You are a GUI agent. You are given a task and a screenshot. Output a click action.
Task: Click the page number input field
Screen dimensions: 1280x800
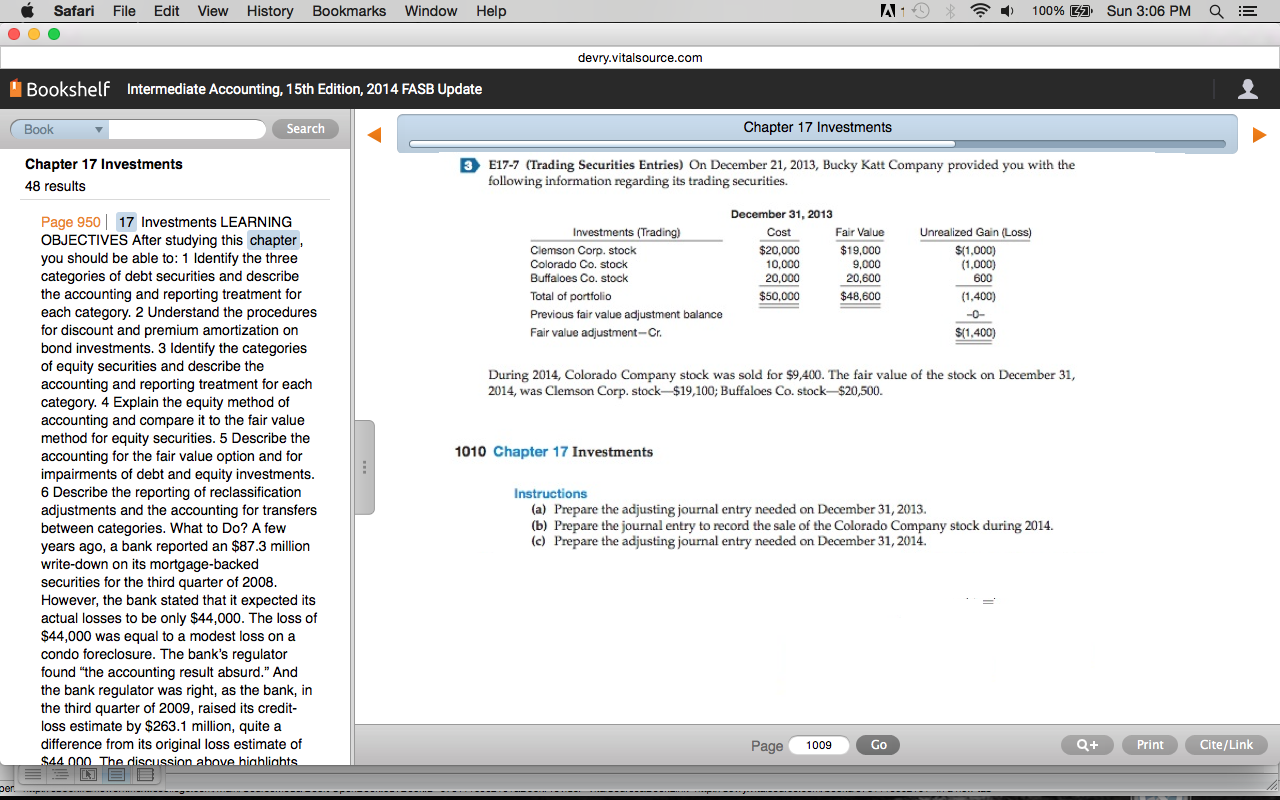pos(819,745)
